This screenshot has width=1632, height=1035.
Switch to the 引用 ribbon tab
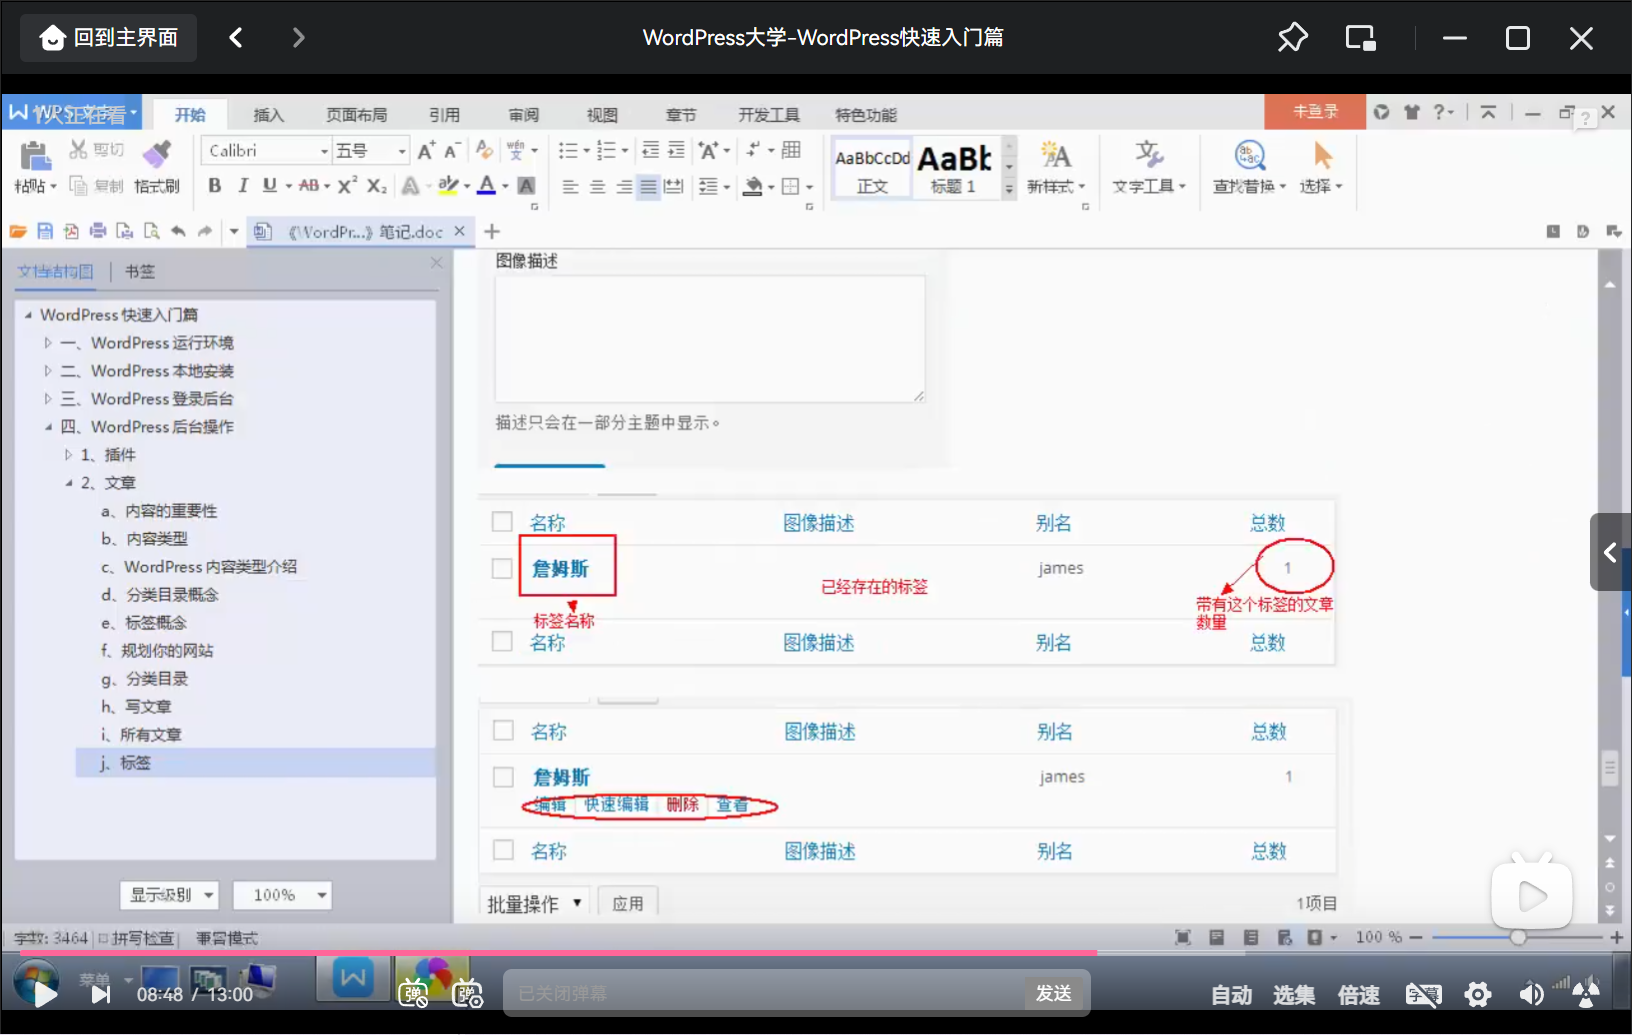click(x=445, y=115)
